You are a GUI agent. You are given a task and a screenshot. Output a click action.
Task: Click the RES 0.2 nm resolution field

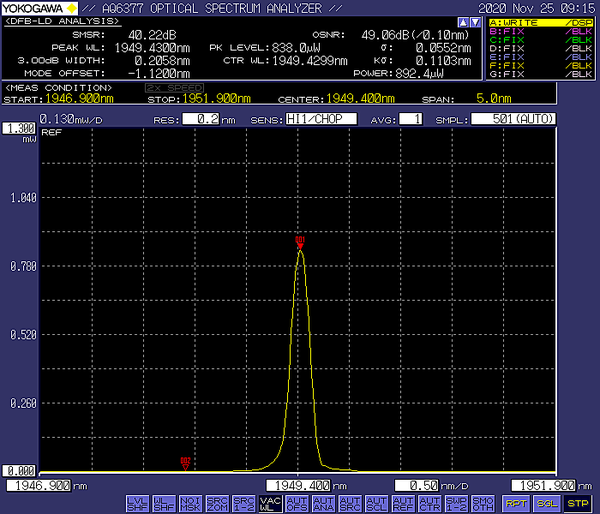coord(203,119)
